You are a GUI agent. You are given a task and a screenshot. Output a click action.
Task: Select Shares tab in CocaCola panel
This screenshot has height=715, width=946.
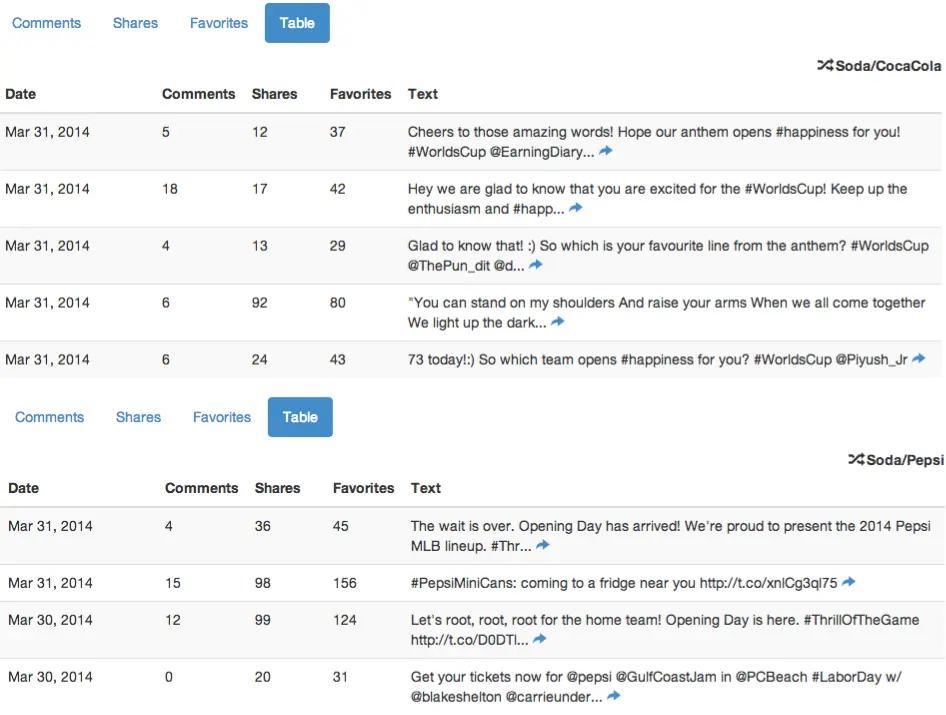coord(135,23)
